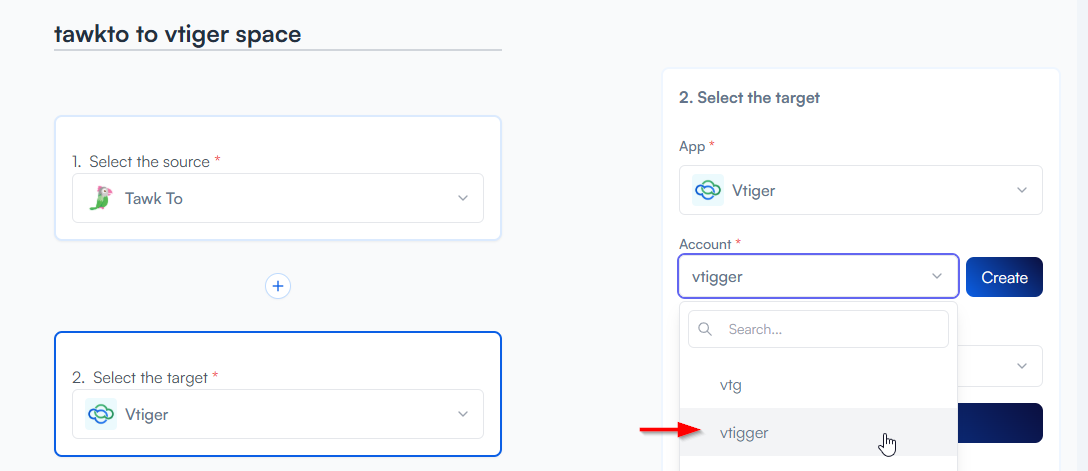Image resolution: width=1088 pixels, height=471 pixels.
Task: Click the dark blue button behind the list
Action: pyautogui.click(x=1000, y=423)
